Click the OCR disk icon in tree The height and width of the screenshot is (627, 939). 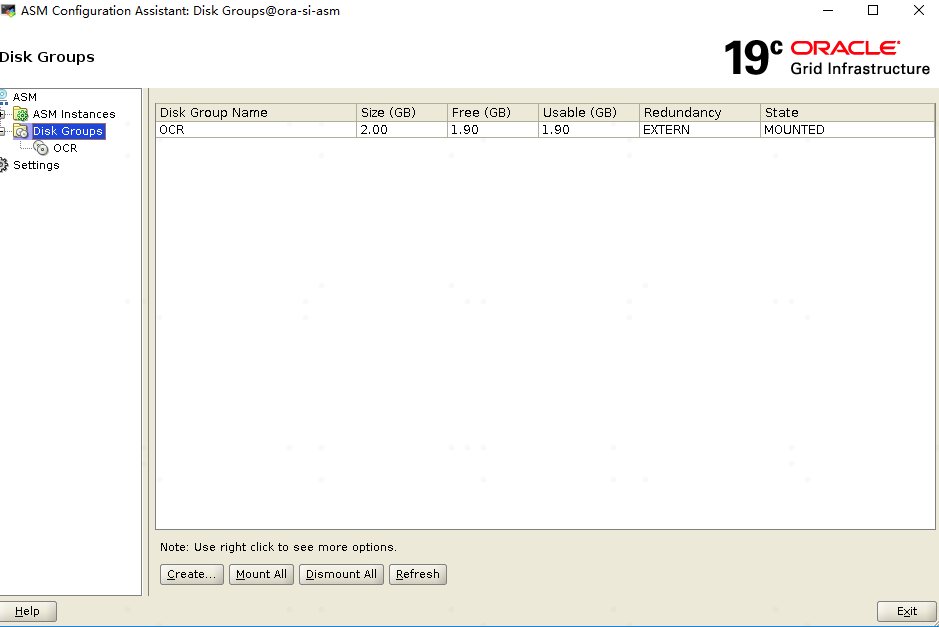[x=41, y=148]
